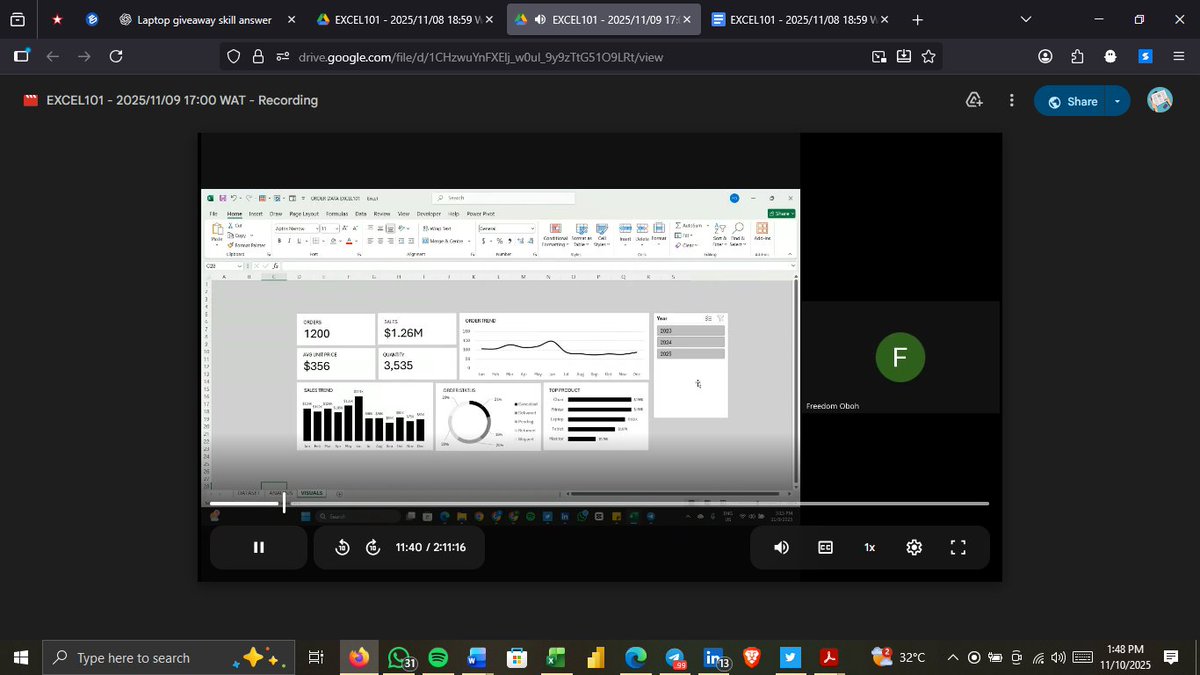
Task: Click the 'Type here to search' box
Action: click(169, 658)
